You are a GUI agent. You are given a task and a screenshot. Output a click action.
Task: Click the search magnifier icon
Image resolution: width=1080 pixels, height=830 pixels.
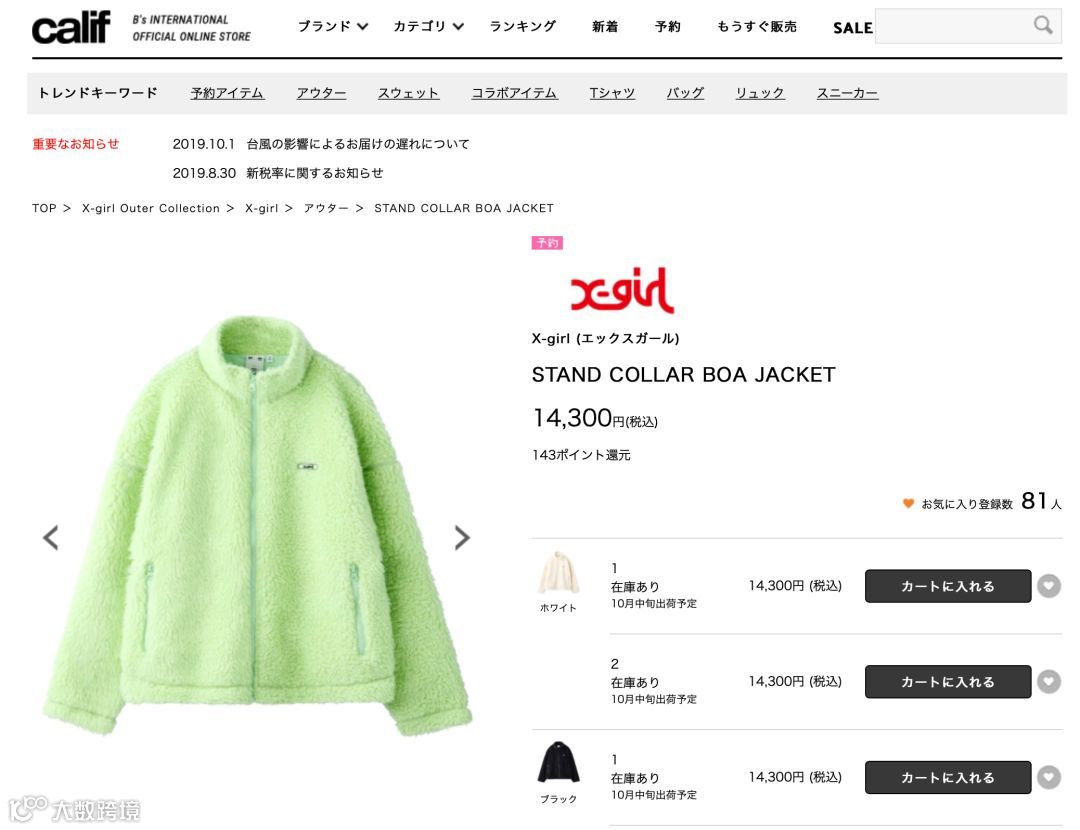click(1043, 25)
